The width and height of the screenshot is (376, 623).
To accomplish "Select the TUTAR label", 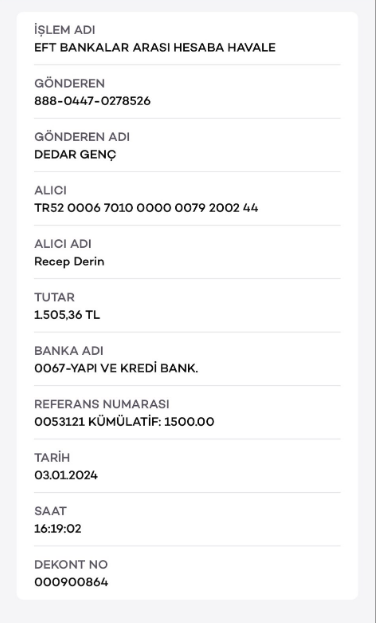I will 54,297.
